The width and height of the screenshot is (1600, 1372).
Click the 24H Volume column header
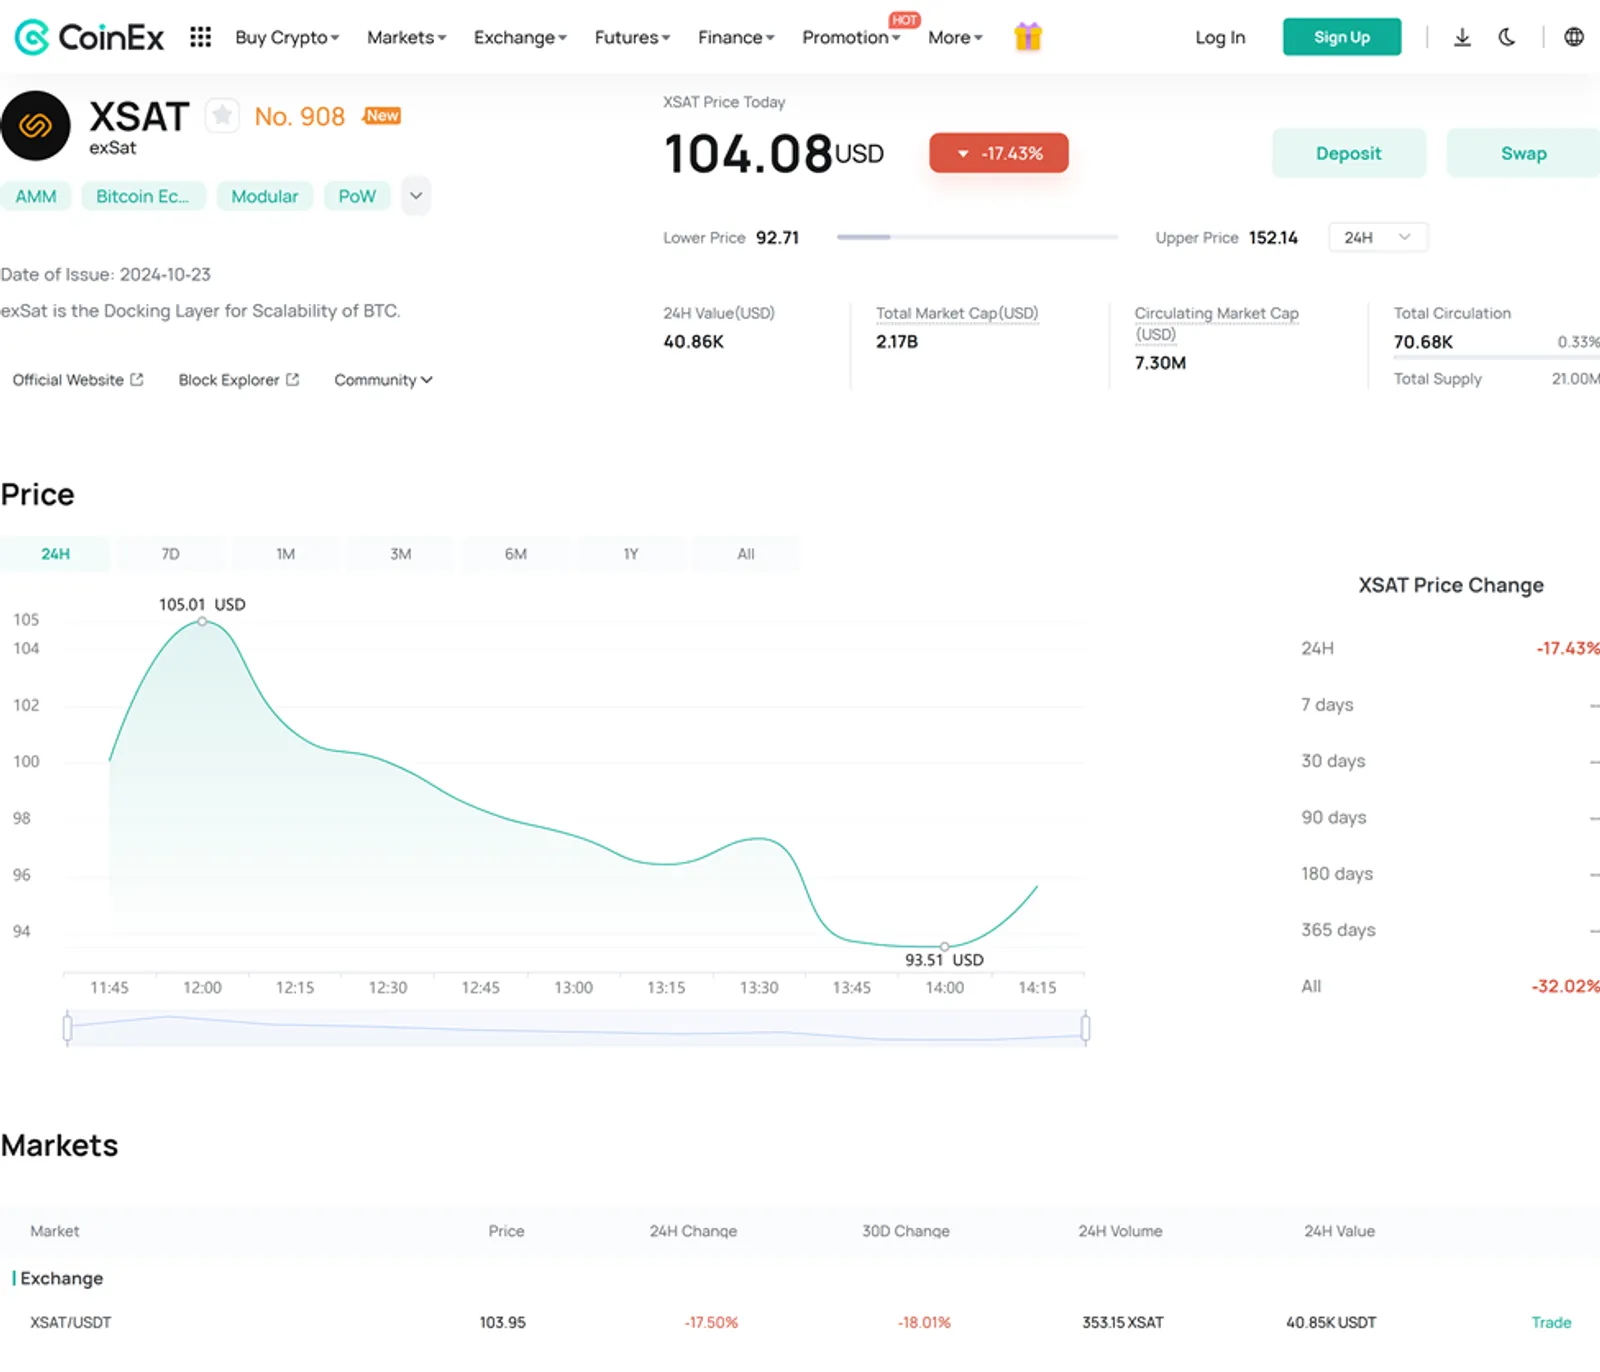(x=1120, y=1231)
